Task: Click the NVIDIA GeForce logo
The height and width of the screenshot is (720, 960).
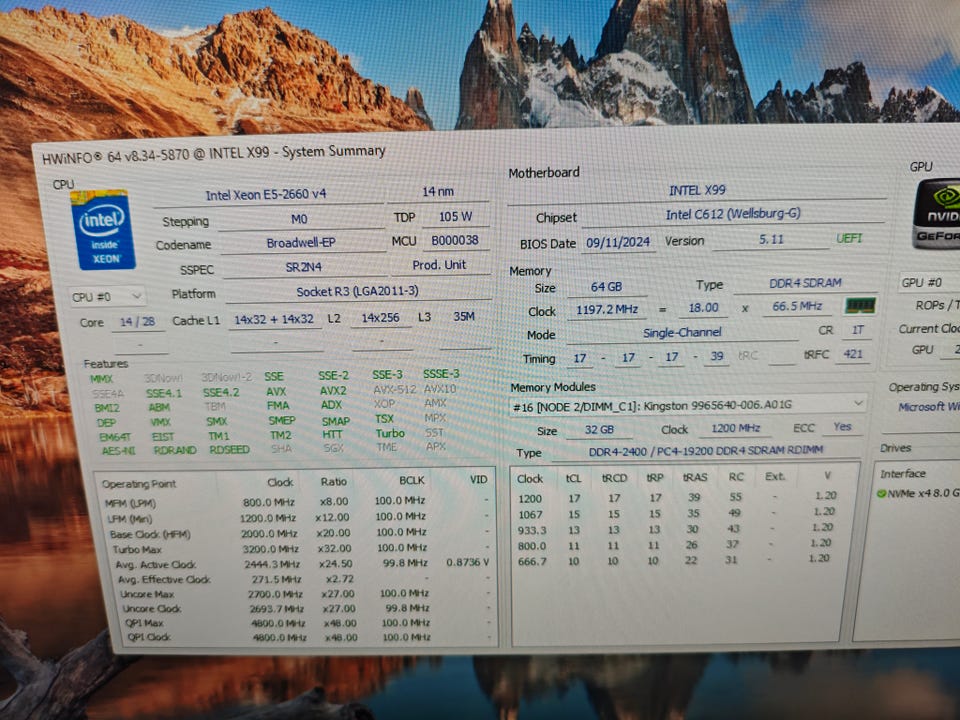Action: (x=937, y=214)
